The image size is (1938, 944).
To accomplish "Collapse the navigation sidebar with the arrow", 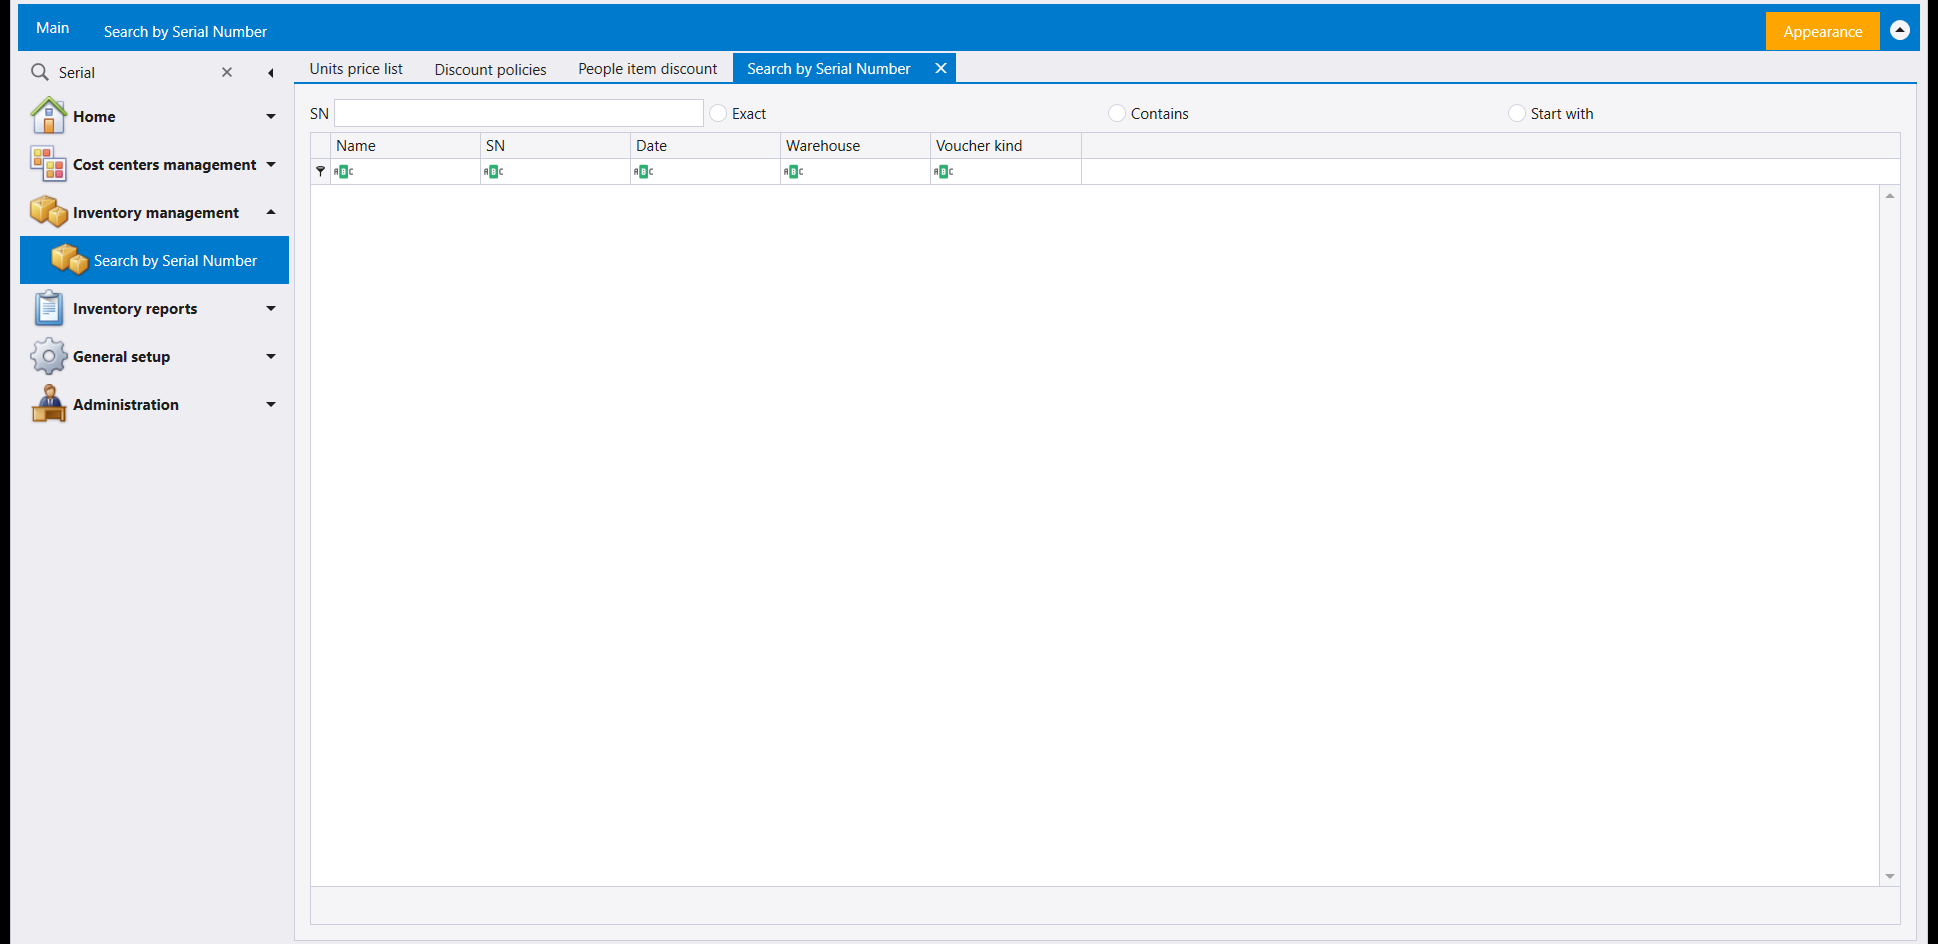I will (271, 72).
